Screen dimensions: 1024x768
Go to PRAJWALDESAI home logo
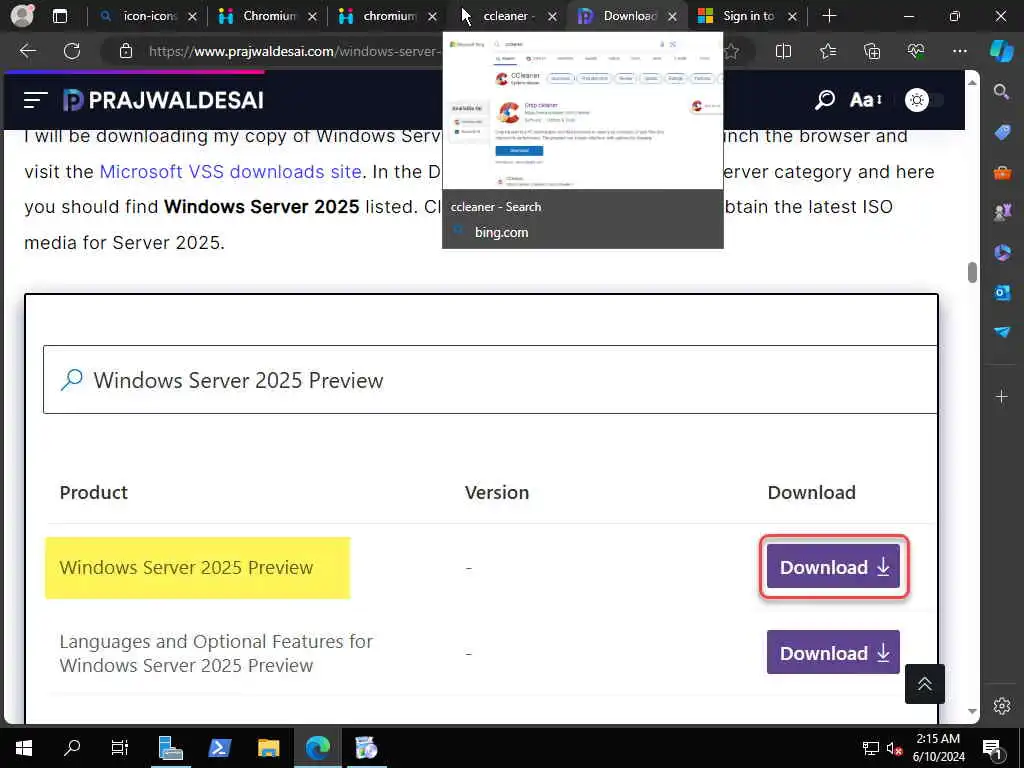click(x=163, y=100)
